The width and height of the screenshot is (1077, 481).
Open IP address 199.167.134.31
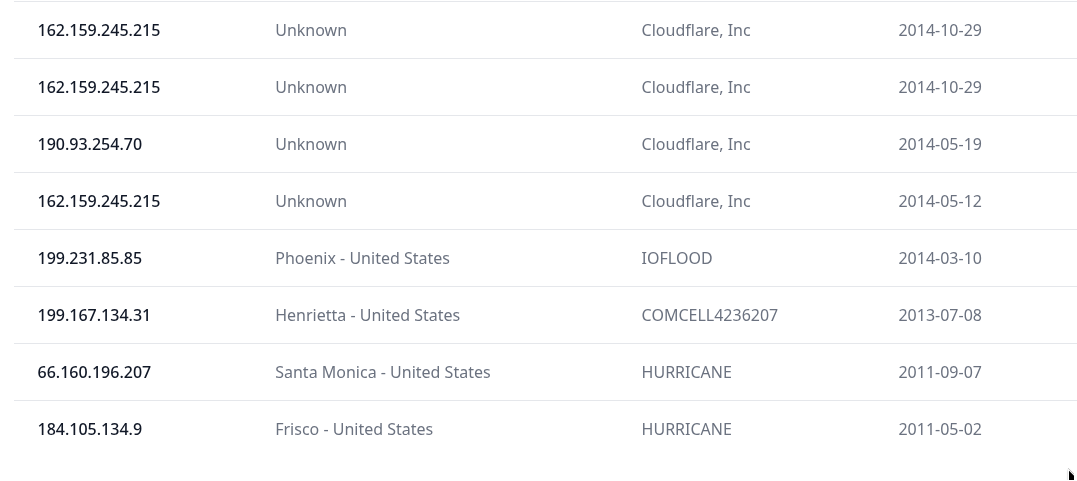(x=94, y=315)
